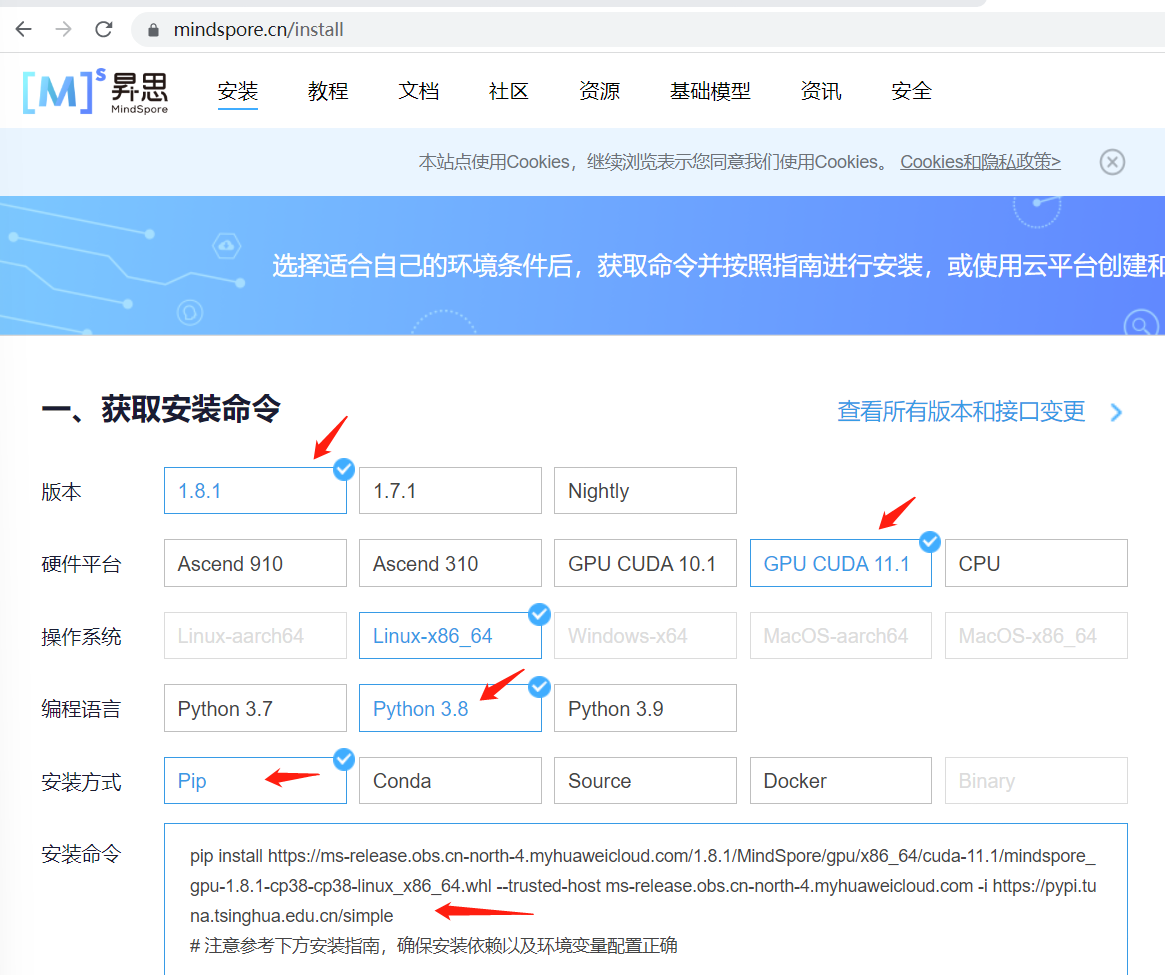Click the 编程语言 row label
Image resolution: width=1165 pixels, height=975 pixels.
pos(81,709)
